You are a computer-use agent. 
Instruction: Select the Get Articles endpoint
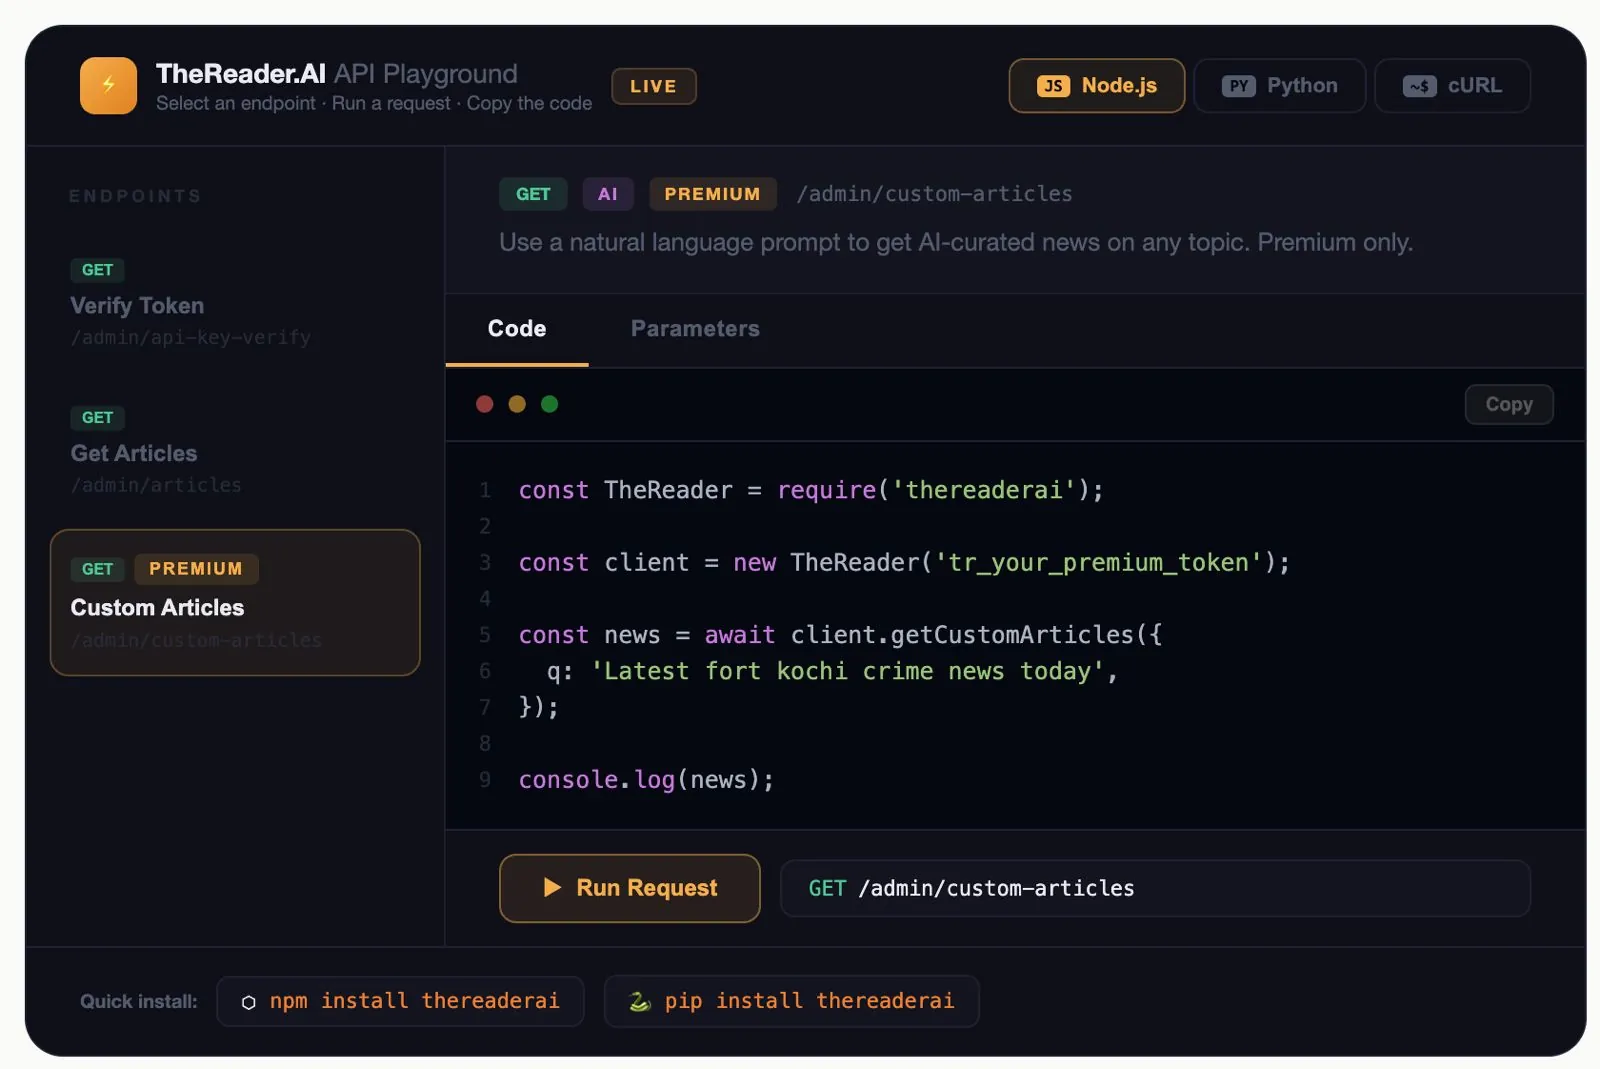tap(235, 452)
